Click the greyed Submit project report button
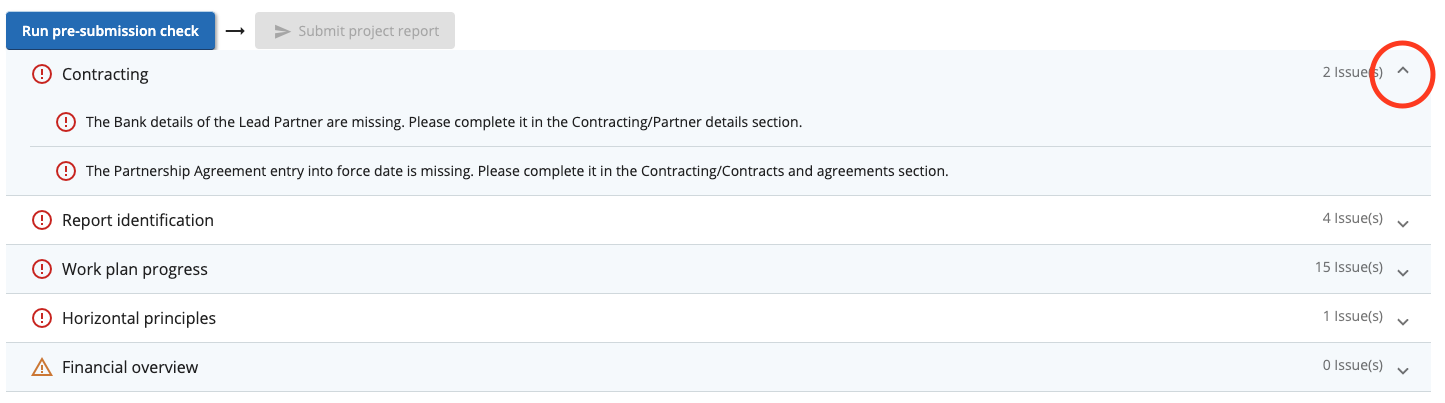 [x=355, y=31]
